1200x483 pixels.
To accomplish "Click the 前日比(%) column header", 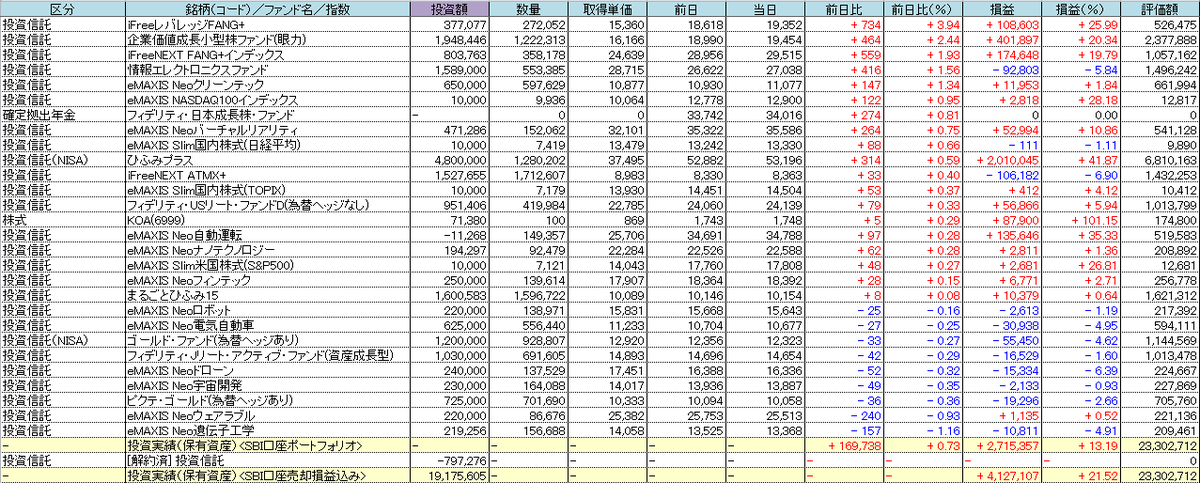I will (921, 7).
